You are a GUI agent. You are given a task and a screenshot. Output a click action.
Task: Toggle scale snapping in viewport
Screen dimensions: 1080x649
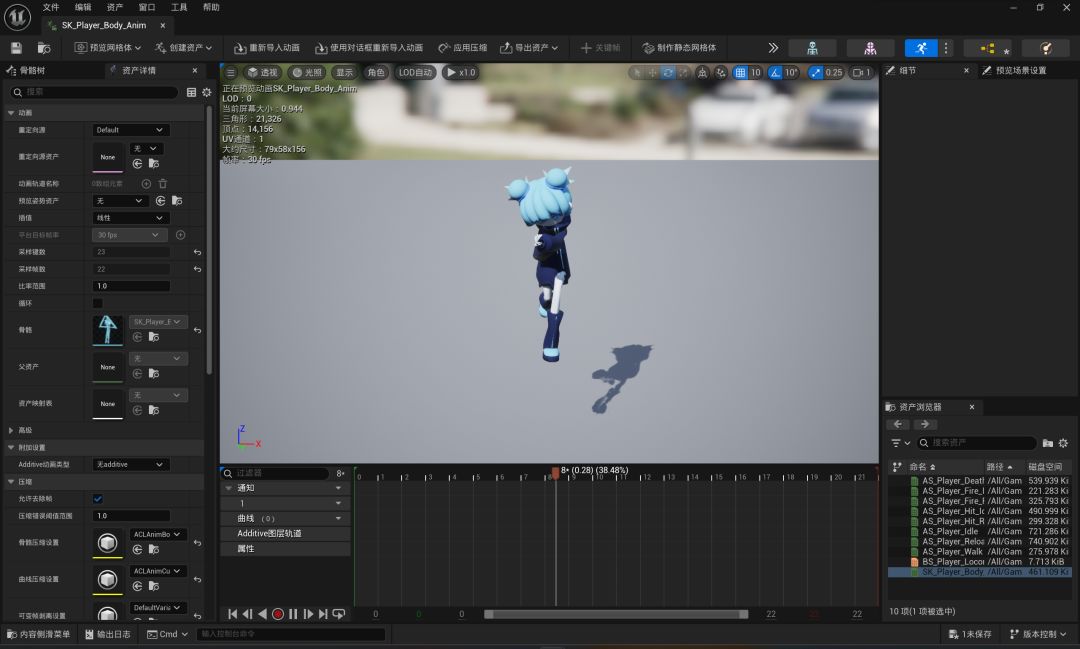click(x=816, y=72)
